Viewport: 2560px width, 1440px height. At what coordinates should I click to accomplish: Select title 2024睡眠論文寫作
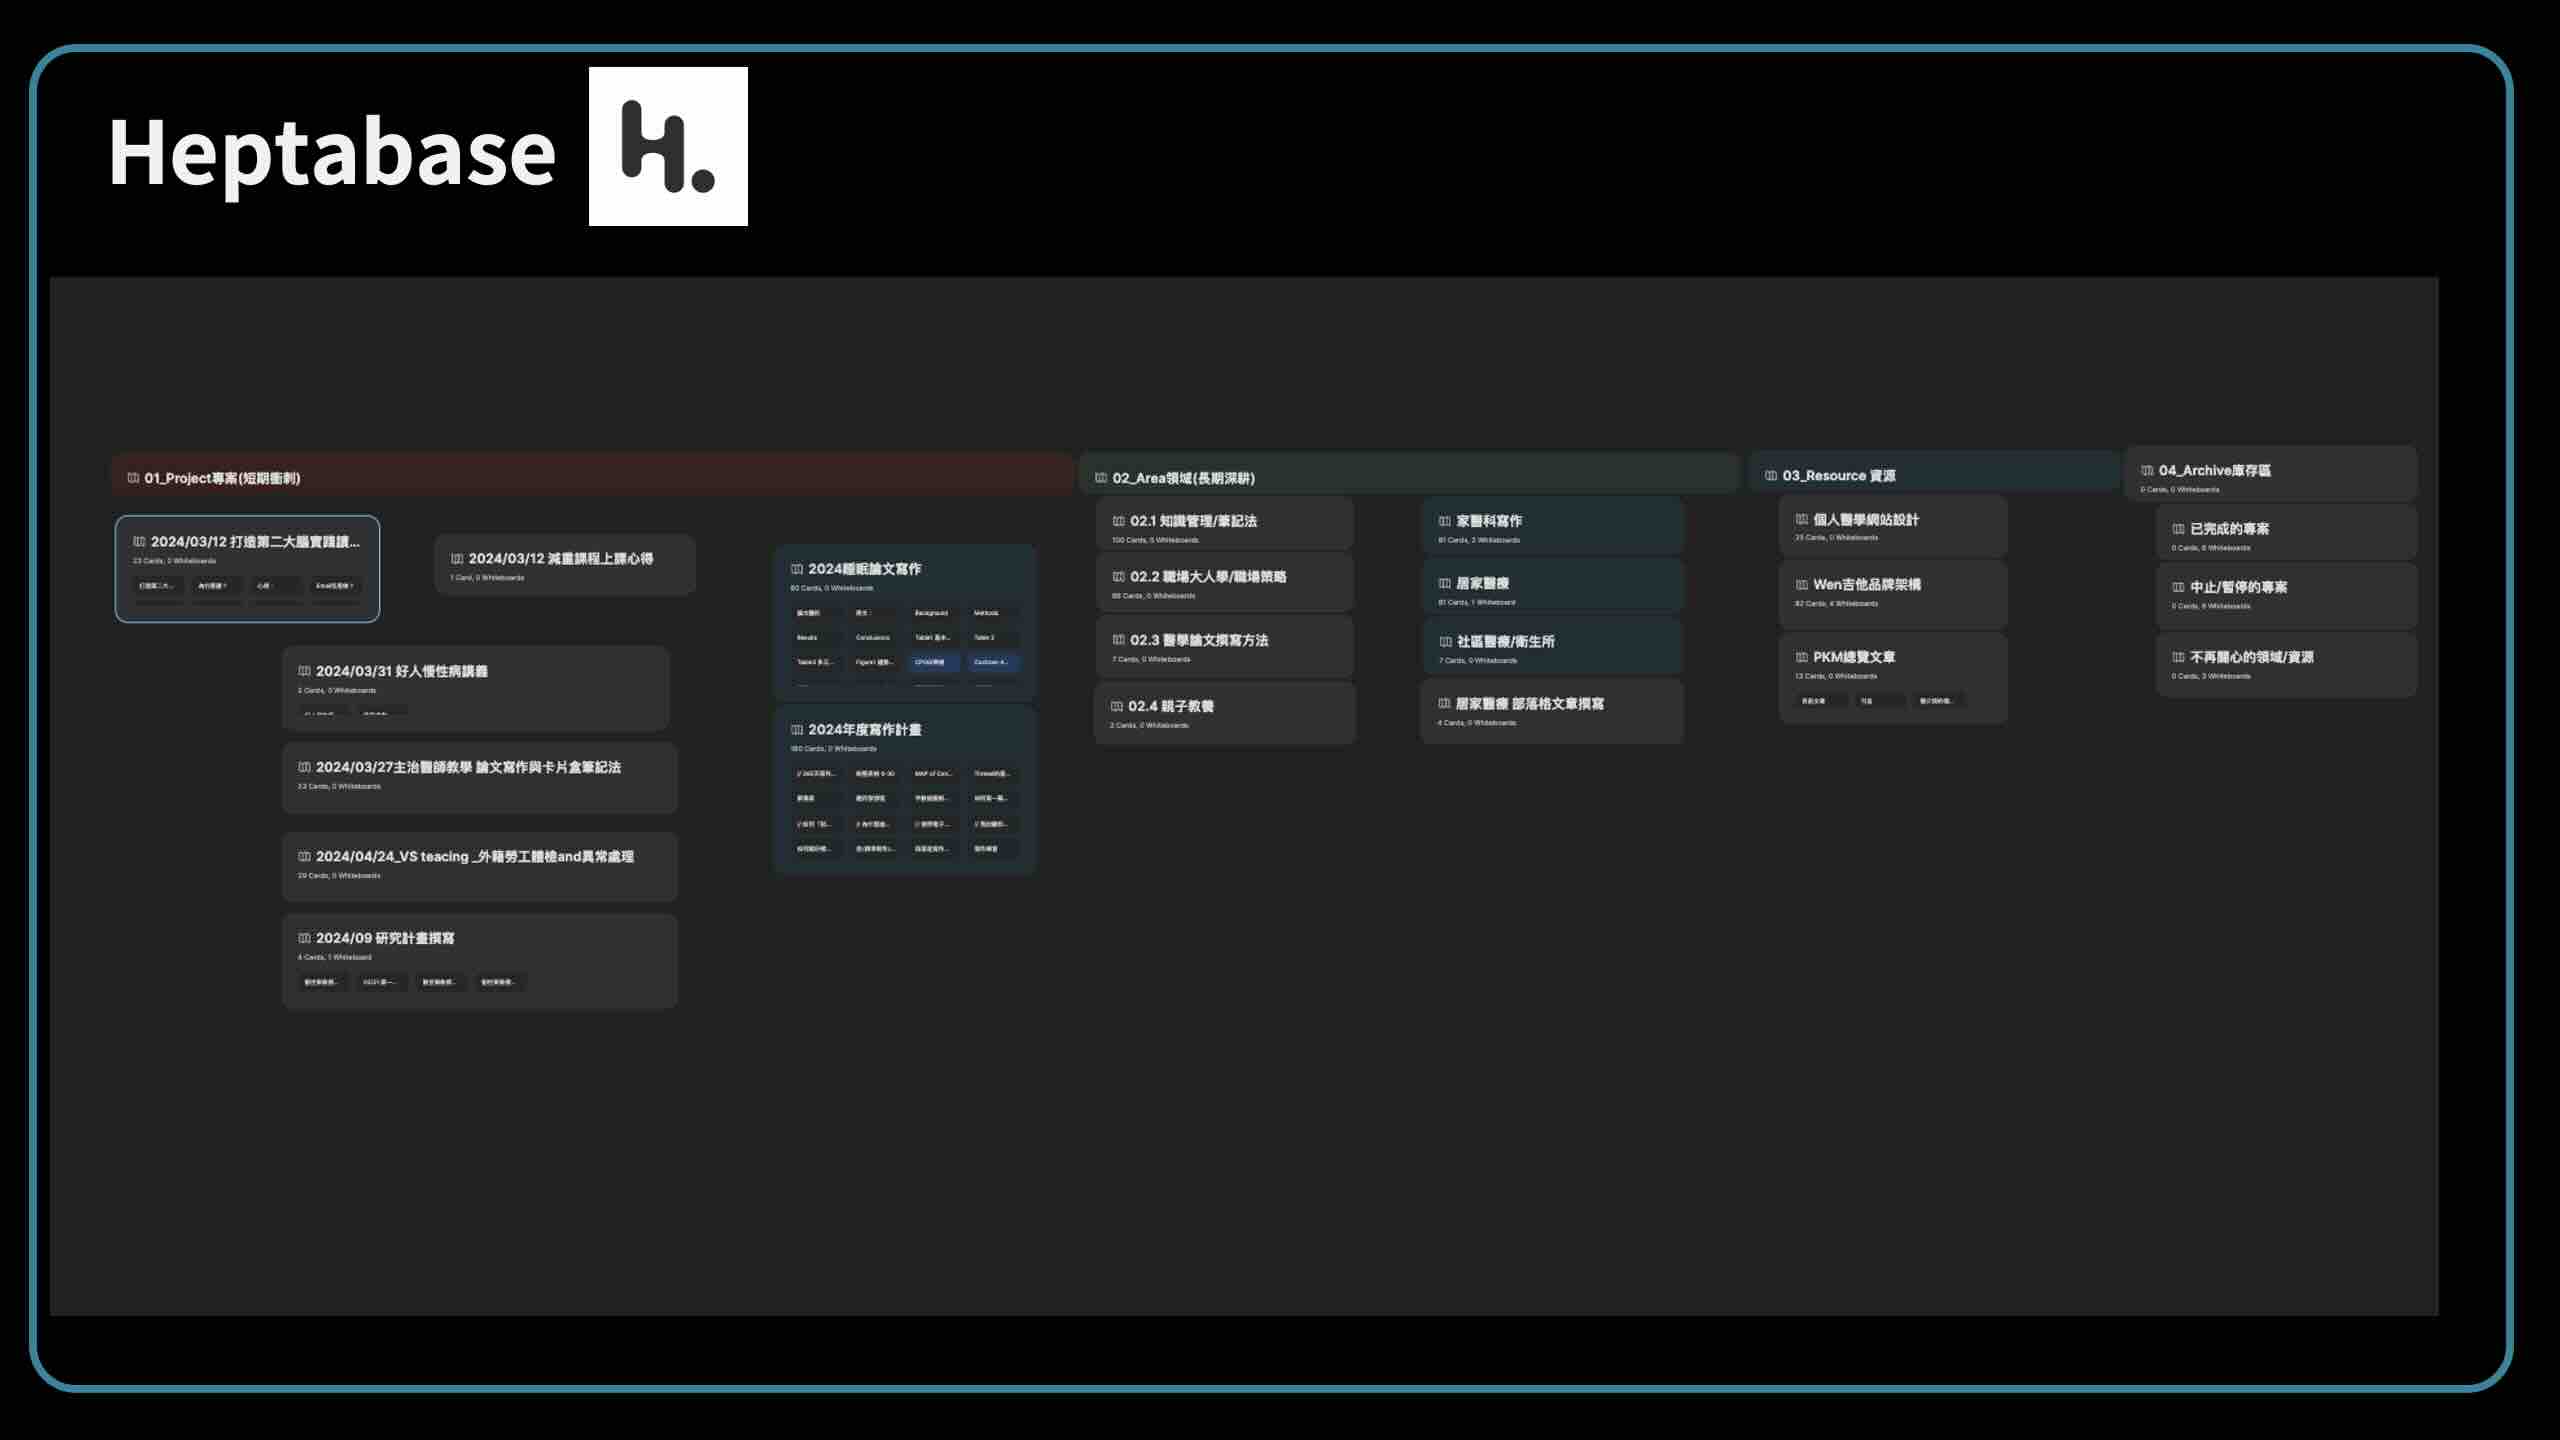tap(865, 569)
